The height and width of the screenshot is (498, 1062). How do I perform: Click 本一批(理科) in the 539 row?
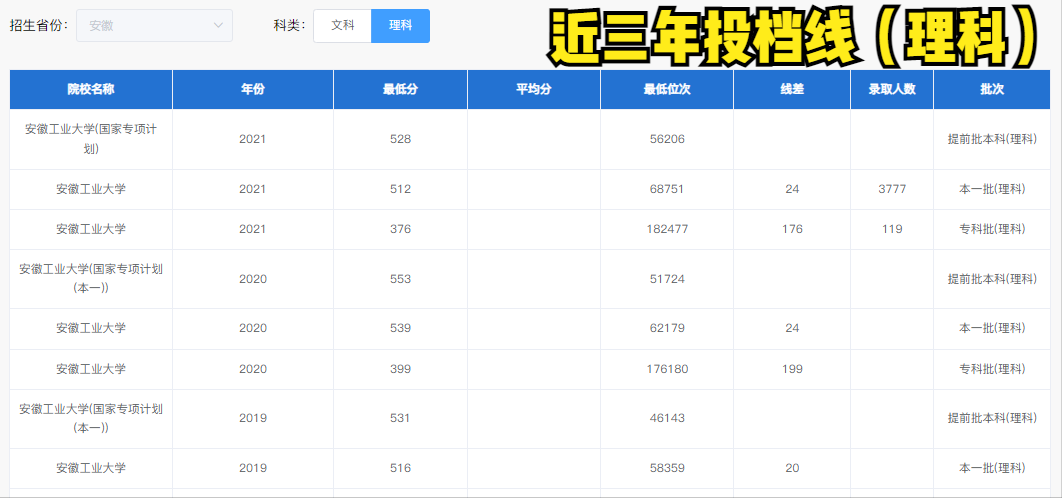coord(992,328)
